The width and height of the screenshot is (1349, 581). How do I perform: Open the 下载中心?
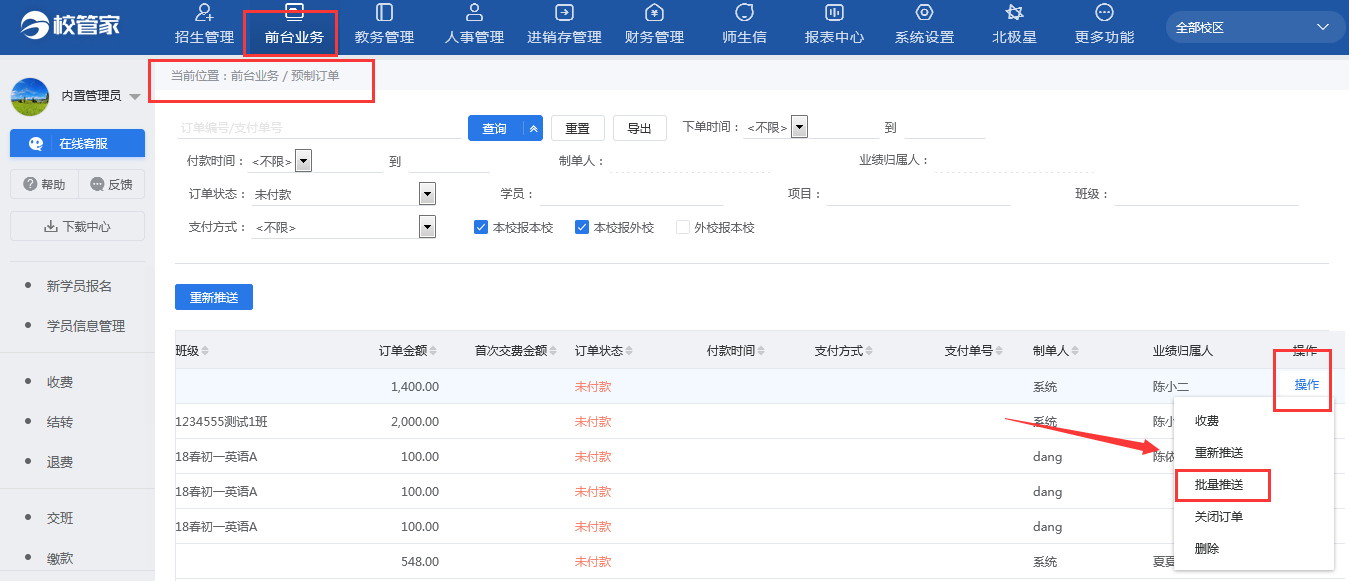(x=77, y=226)
